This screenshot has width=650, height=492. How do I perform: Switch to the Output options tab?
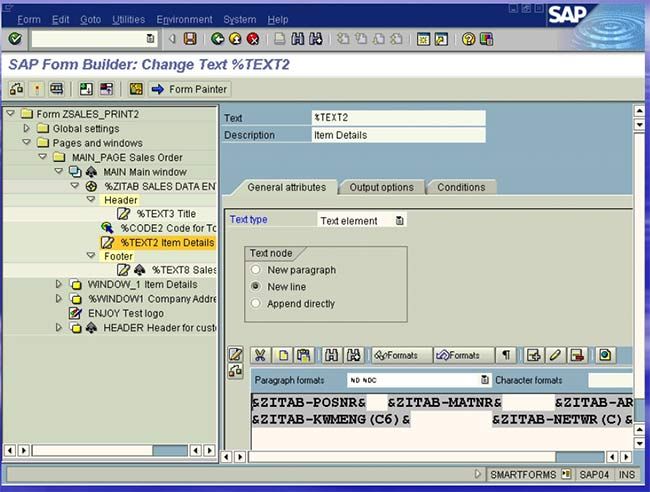click(381, 187)
